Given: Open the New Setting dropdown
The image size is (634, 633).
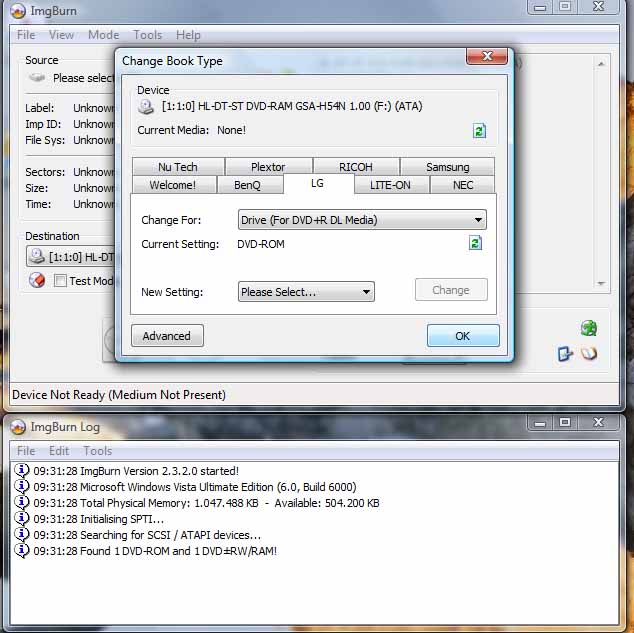Looking at the screenshot, I should point(306,291).
